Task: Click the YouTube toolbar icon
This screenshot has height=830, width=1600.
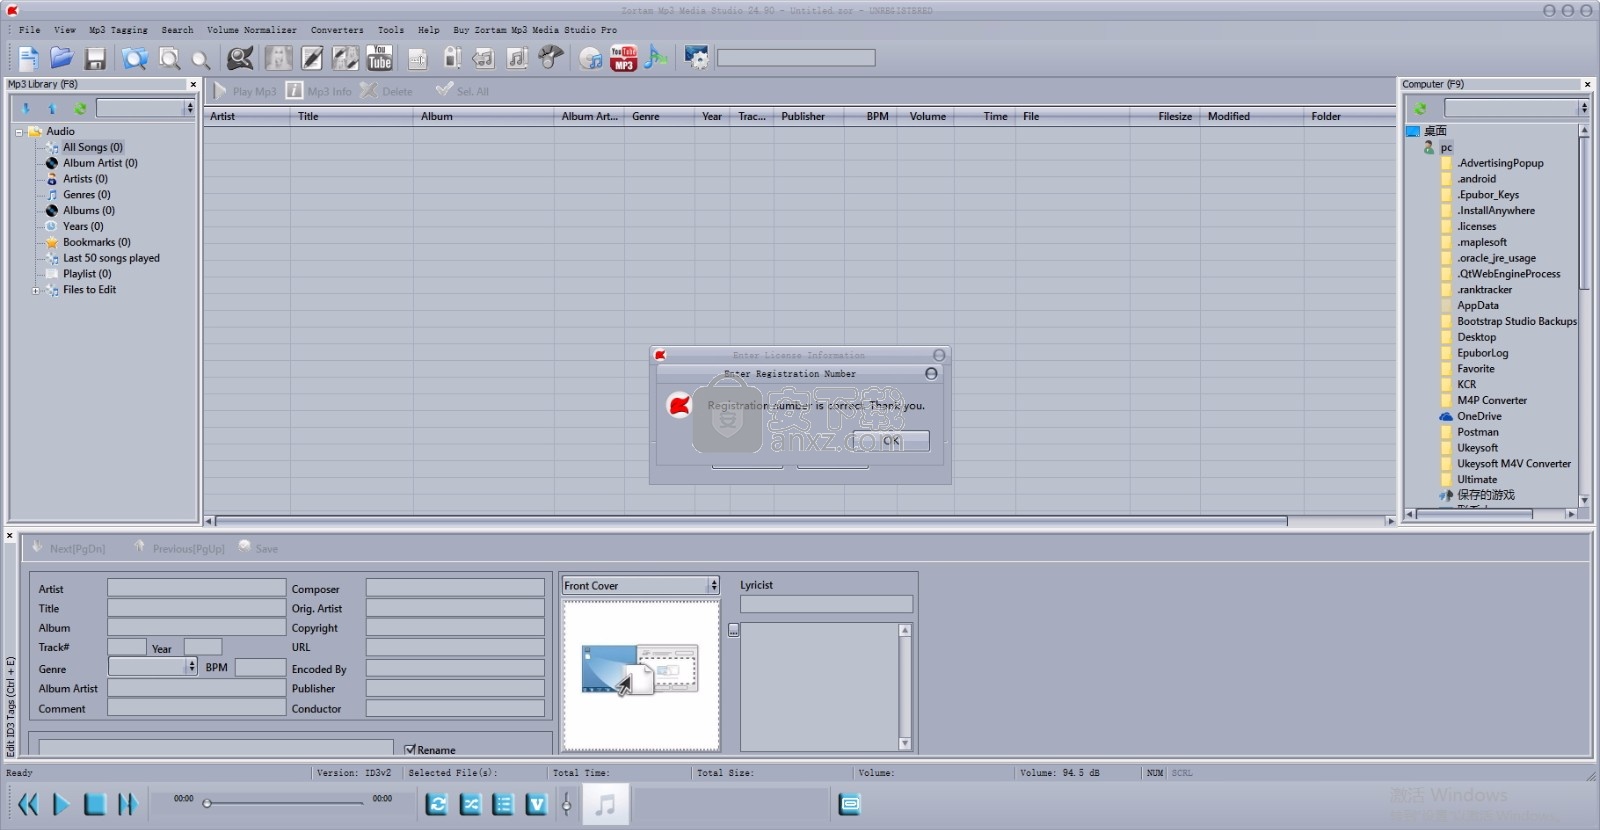Action: pyautogui.click(x=380, y=57)
